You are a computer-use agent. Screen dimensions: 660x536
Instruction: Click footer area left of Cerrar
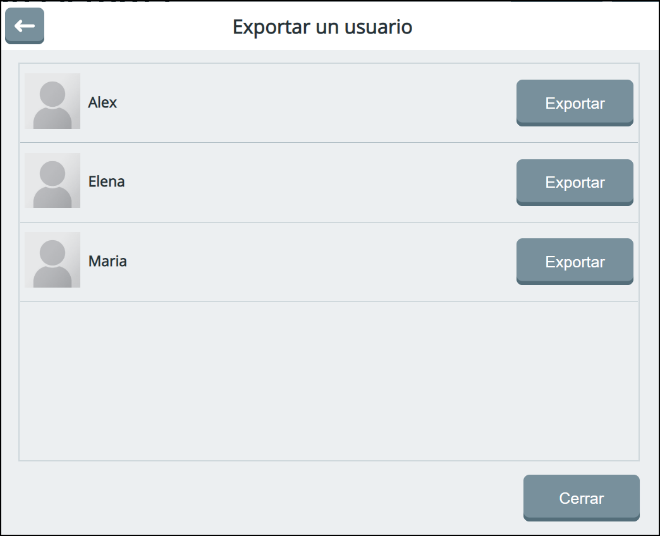coord(270,497)
